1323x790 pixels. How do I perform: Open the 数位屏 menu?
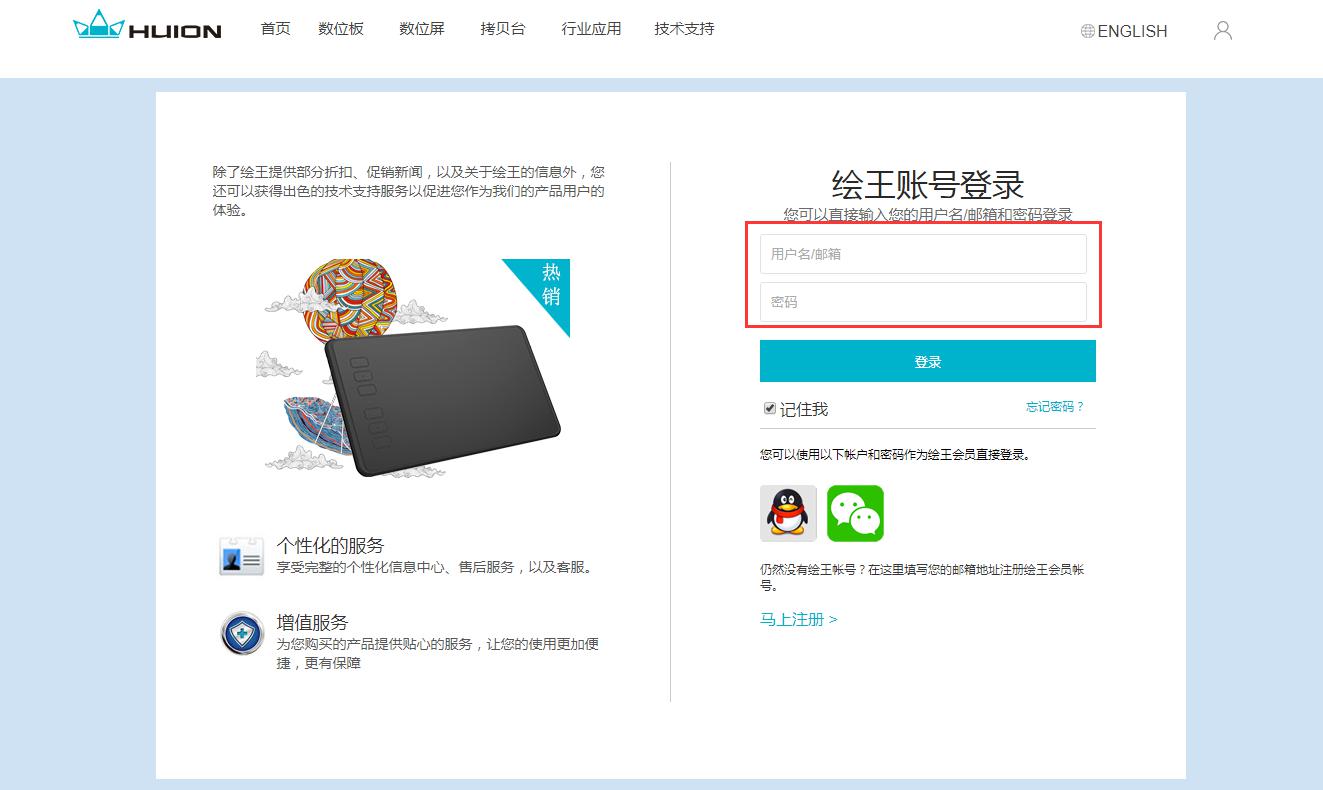(422, 29)
